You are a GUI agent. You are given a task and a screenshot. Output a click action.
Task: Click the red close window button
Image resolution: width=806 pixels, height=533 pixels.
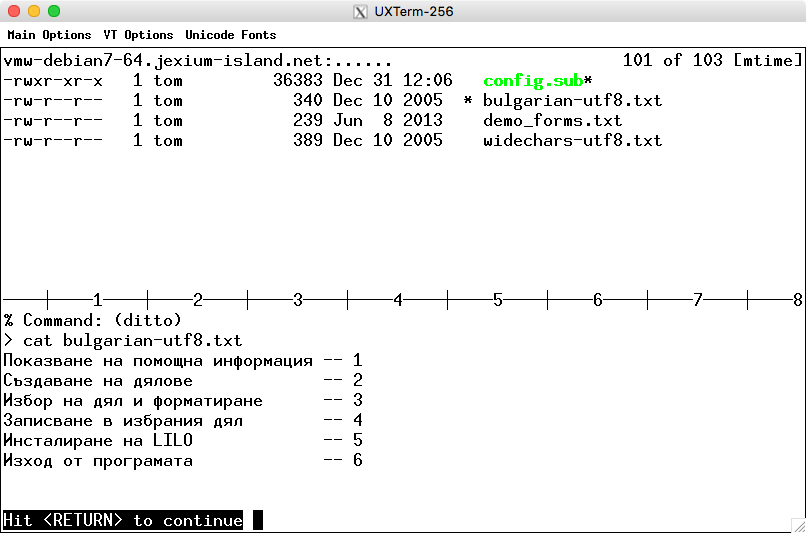14,12
